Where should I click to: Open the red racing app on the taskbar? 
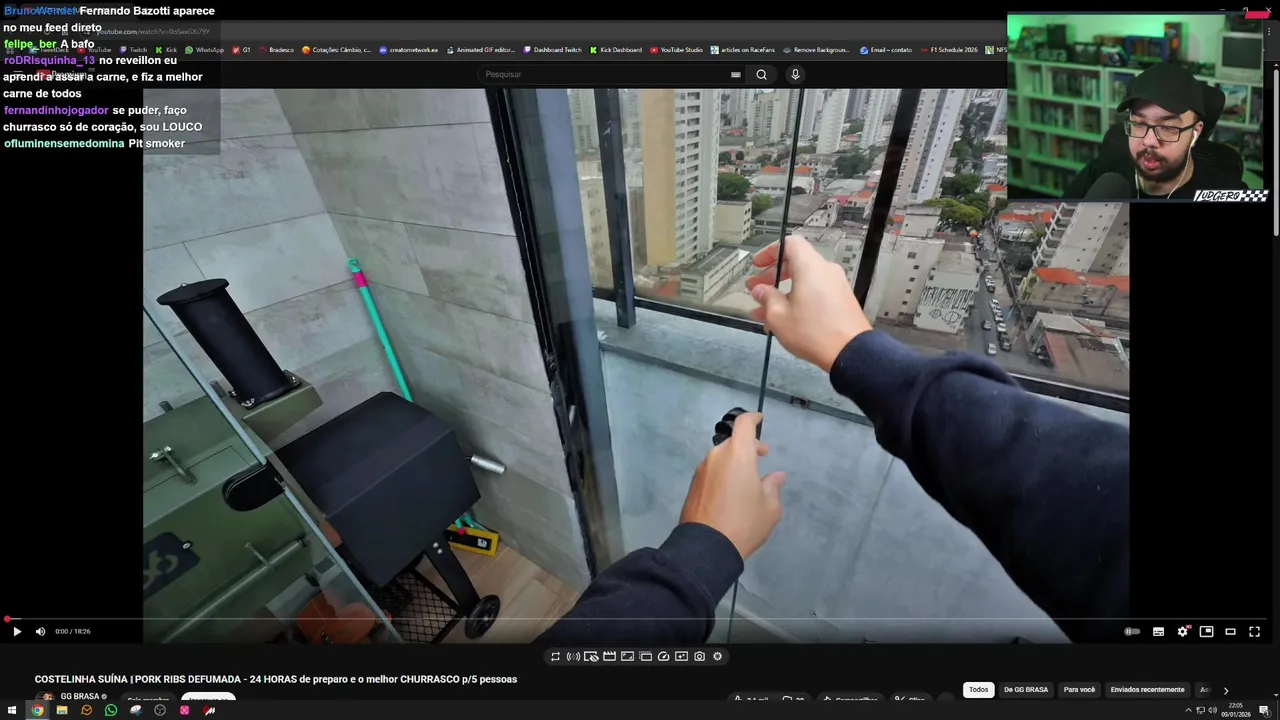[209, 710]
